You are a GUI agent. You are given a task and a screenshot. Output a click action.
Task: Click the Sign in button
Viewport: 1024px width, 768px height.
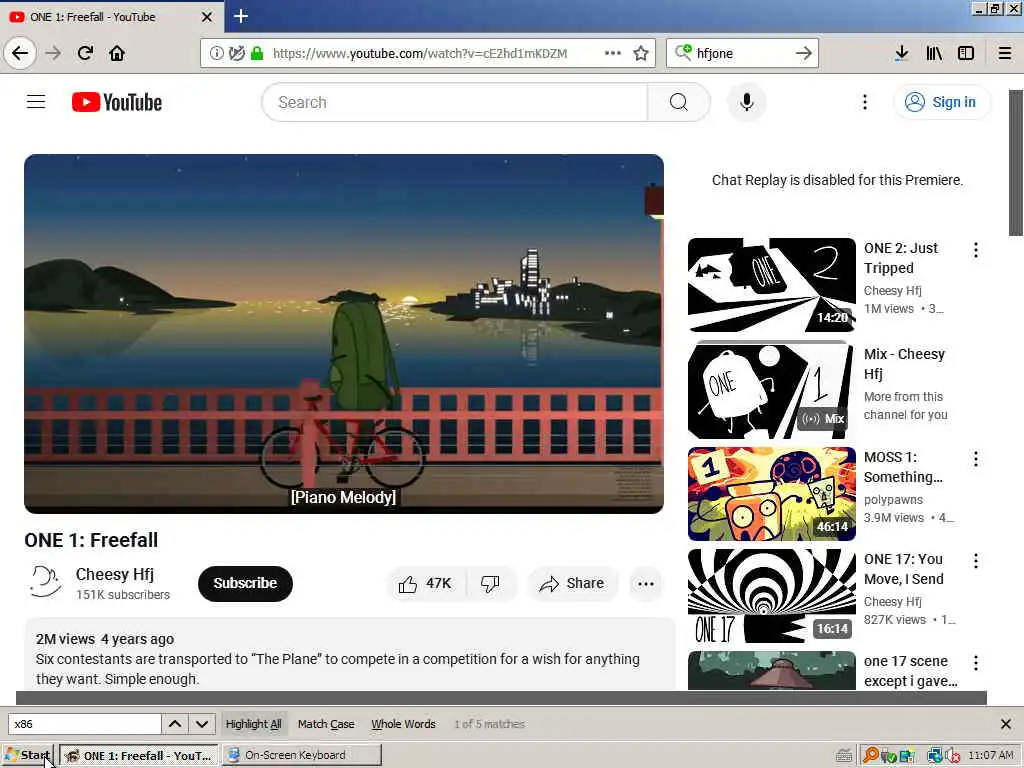pyautogui.click(x=940, y=102)
